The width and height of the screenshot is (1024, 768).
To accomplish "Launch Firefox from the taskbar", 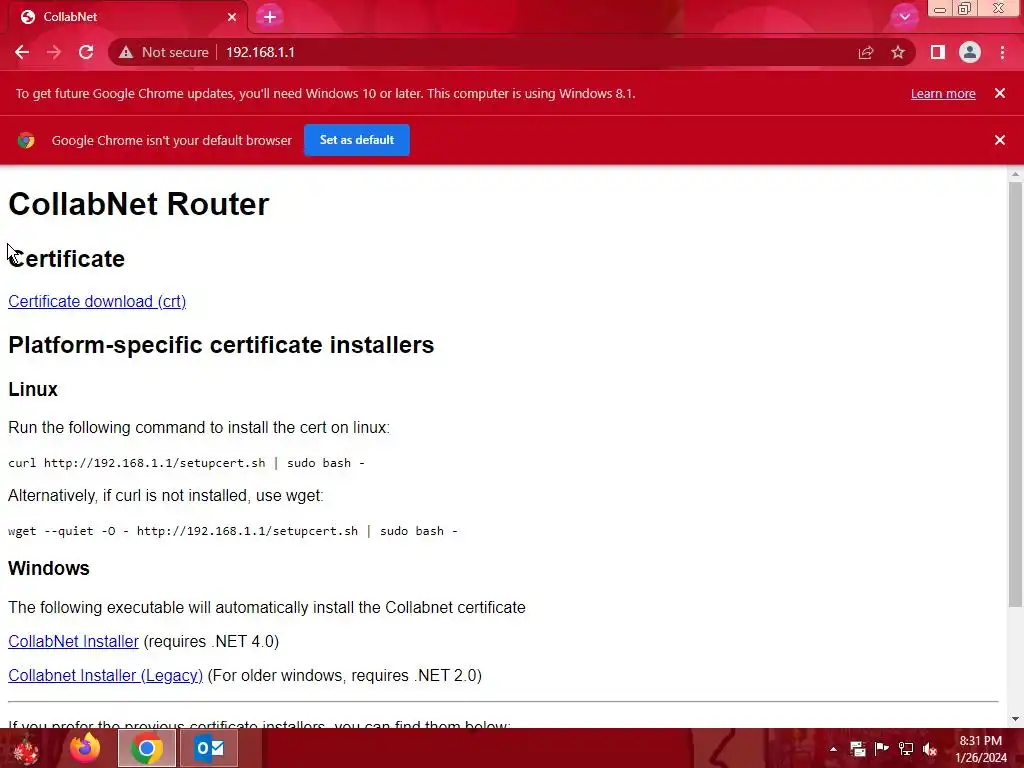I will pyautogui.click(x=85, y=748).
